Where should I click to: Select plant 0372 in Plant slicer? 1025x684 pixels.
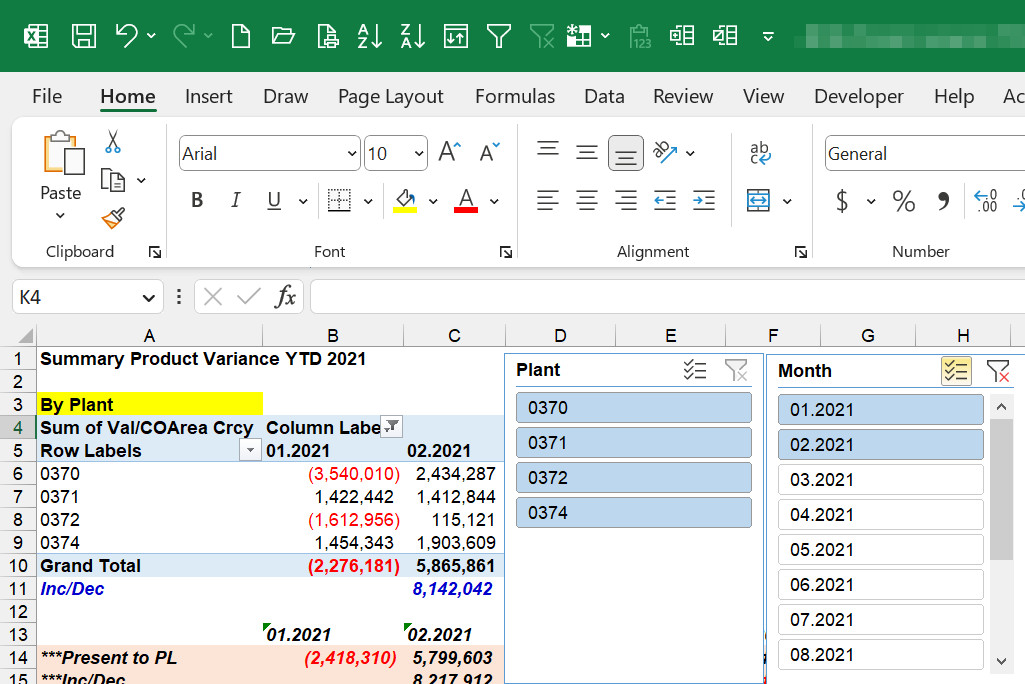(633, 478)
